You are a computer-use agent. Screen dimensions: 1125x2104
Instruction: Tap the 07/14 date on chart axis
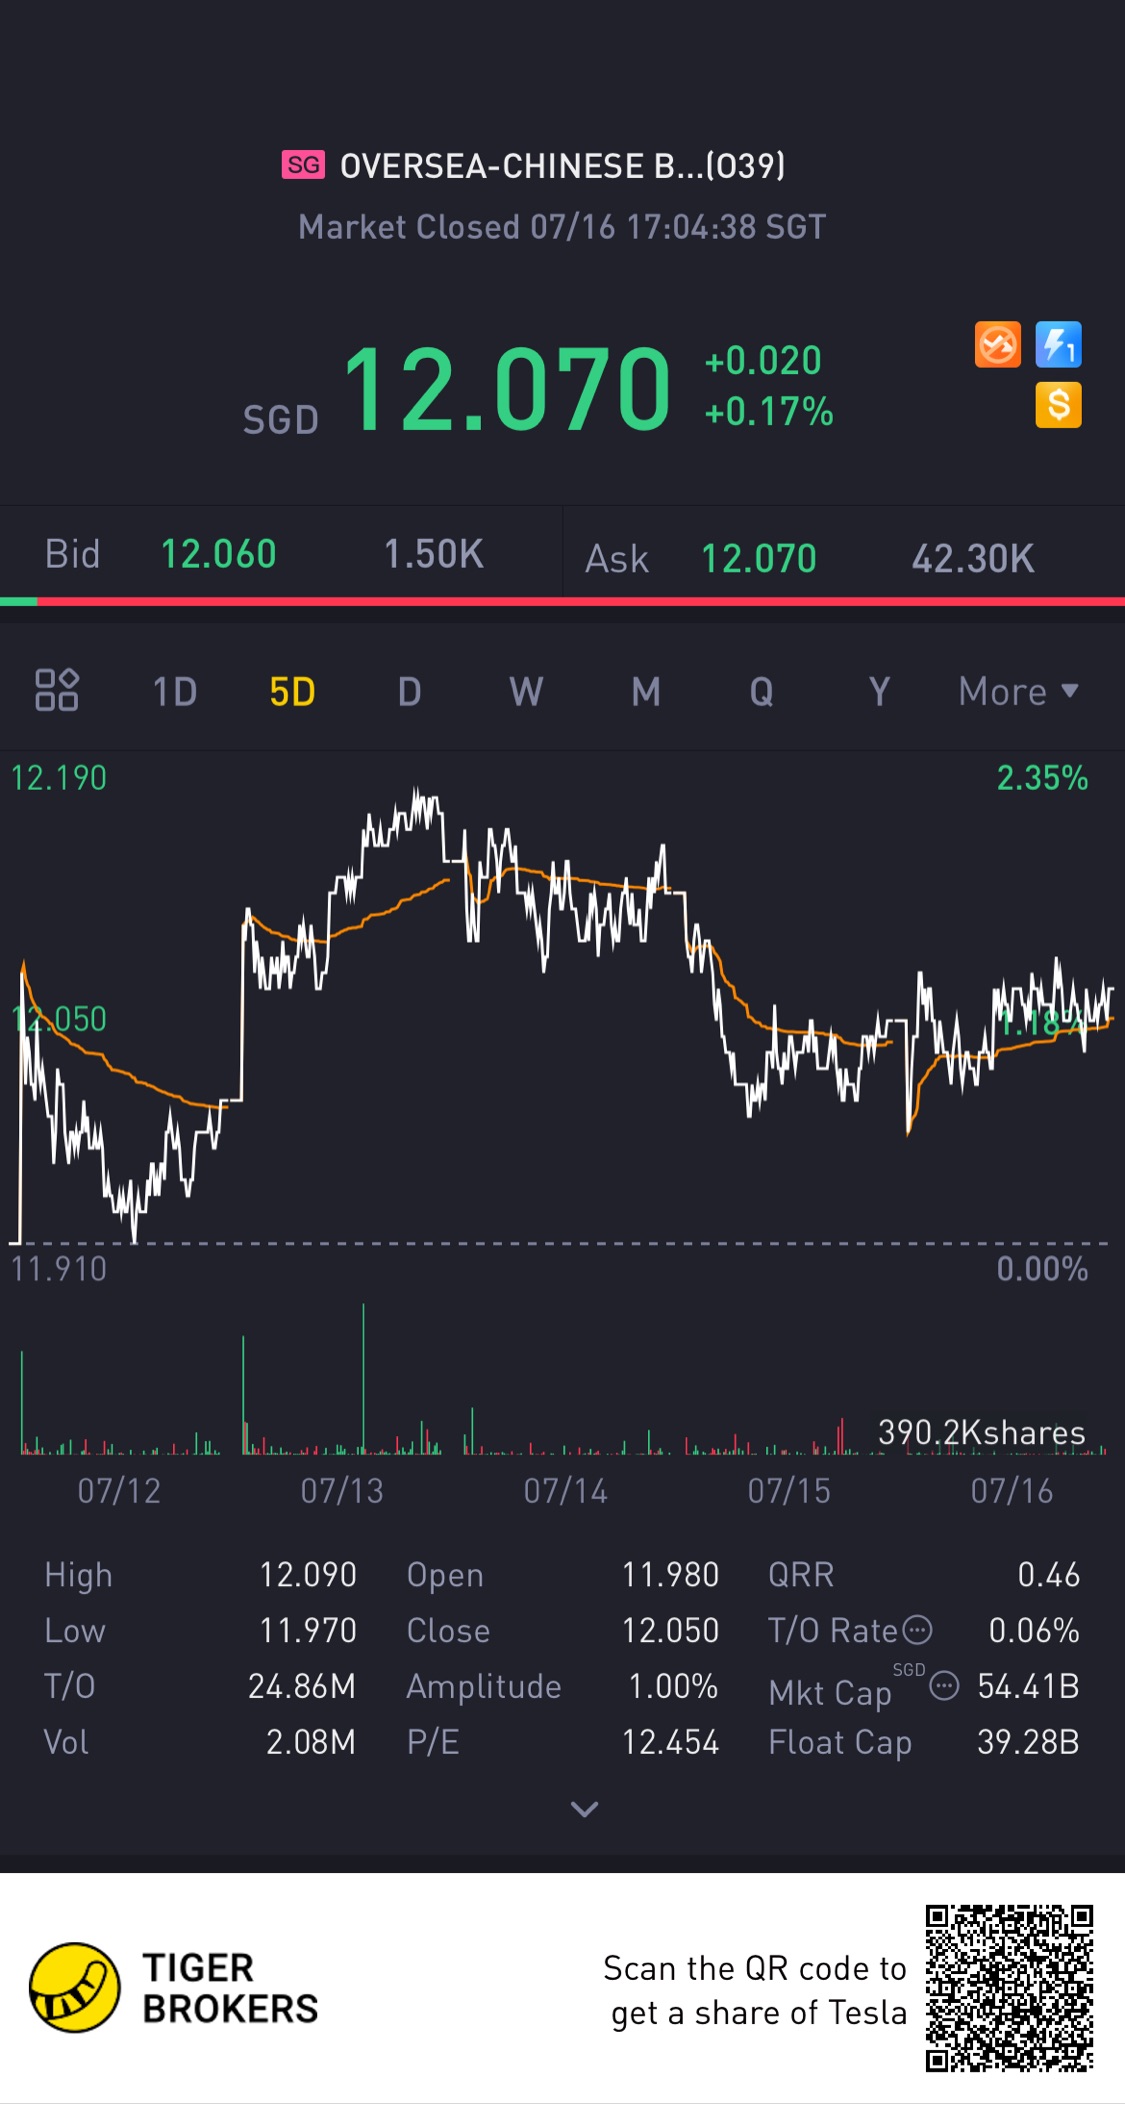click(x=566, y=1491)
